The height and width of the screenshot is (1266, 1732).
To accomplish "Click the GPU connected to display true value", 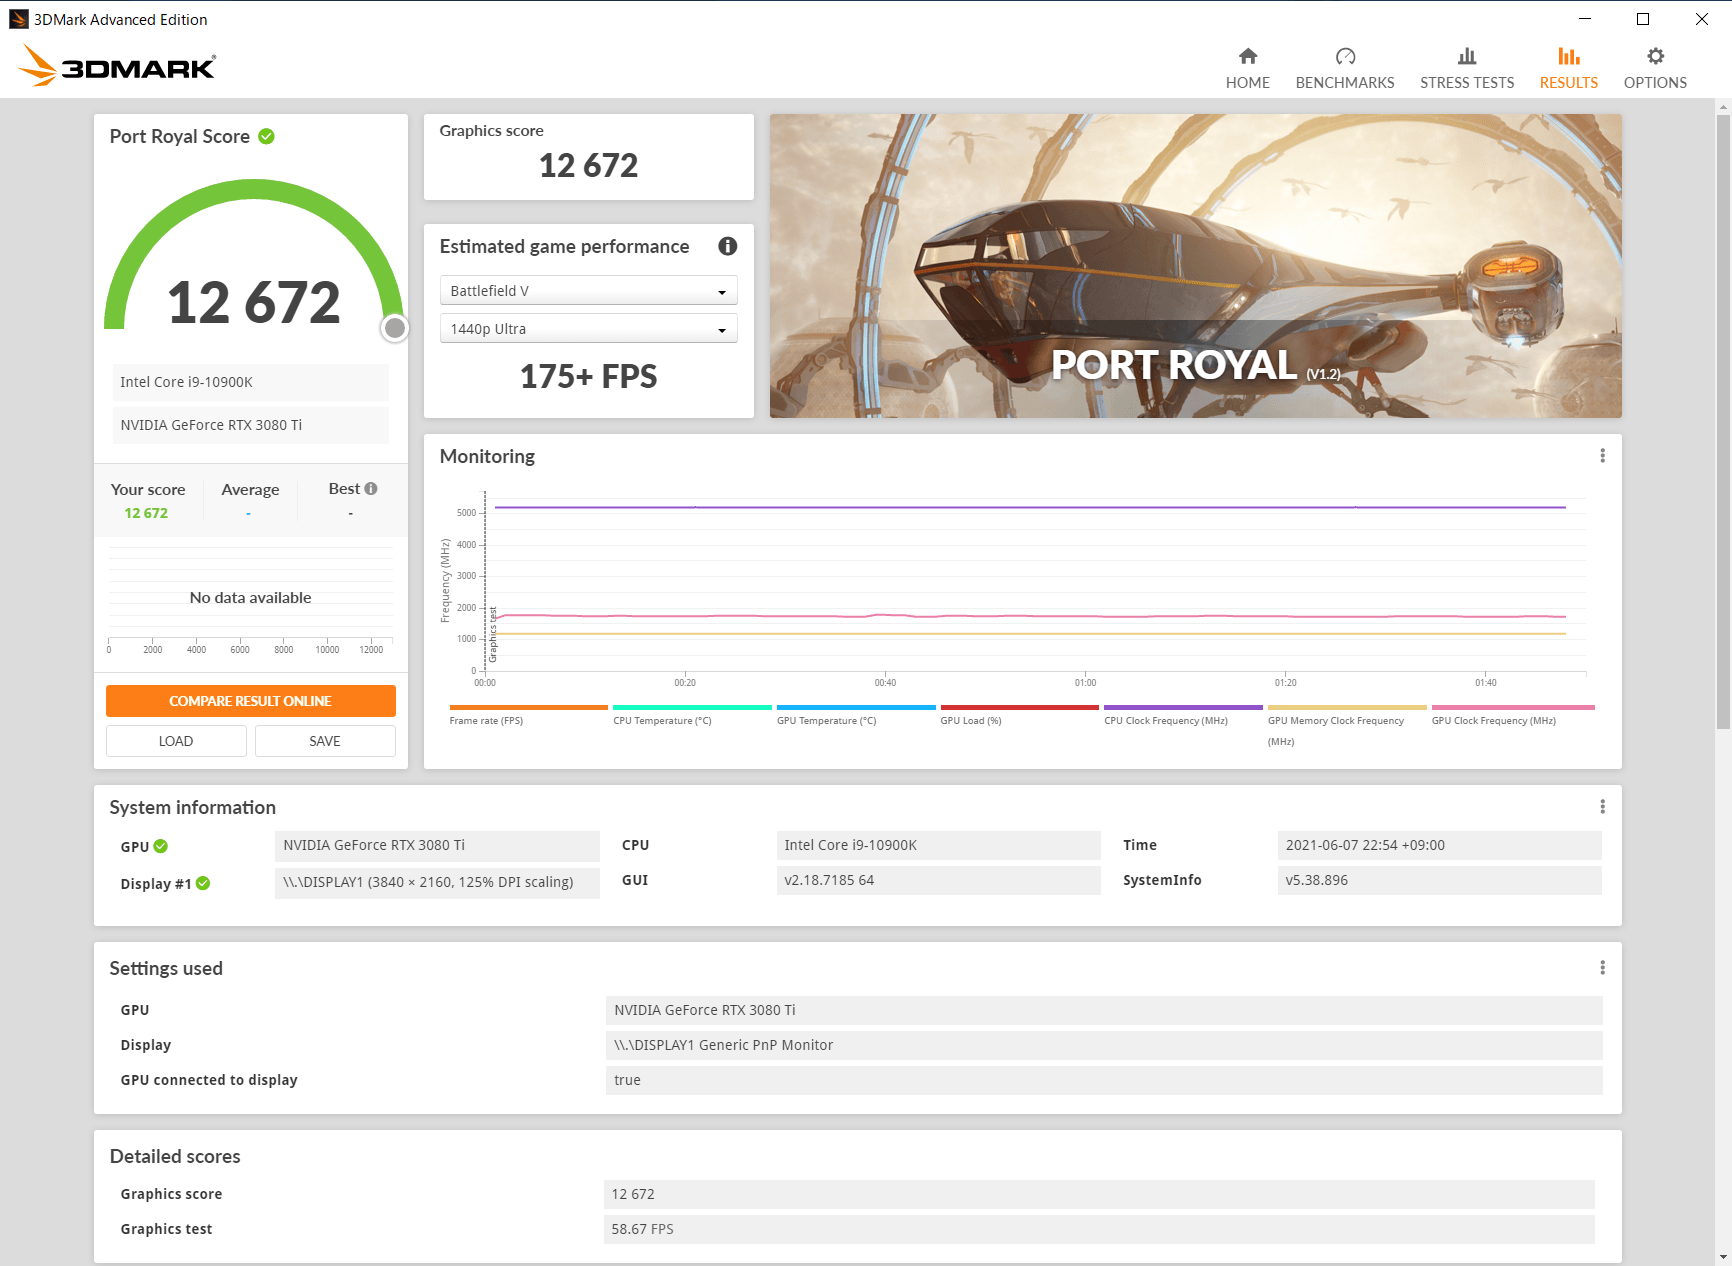I will point(1104,1080).
